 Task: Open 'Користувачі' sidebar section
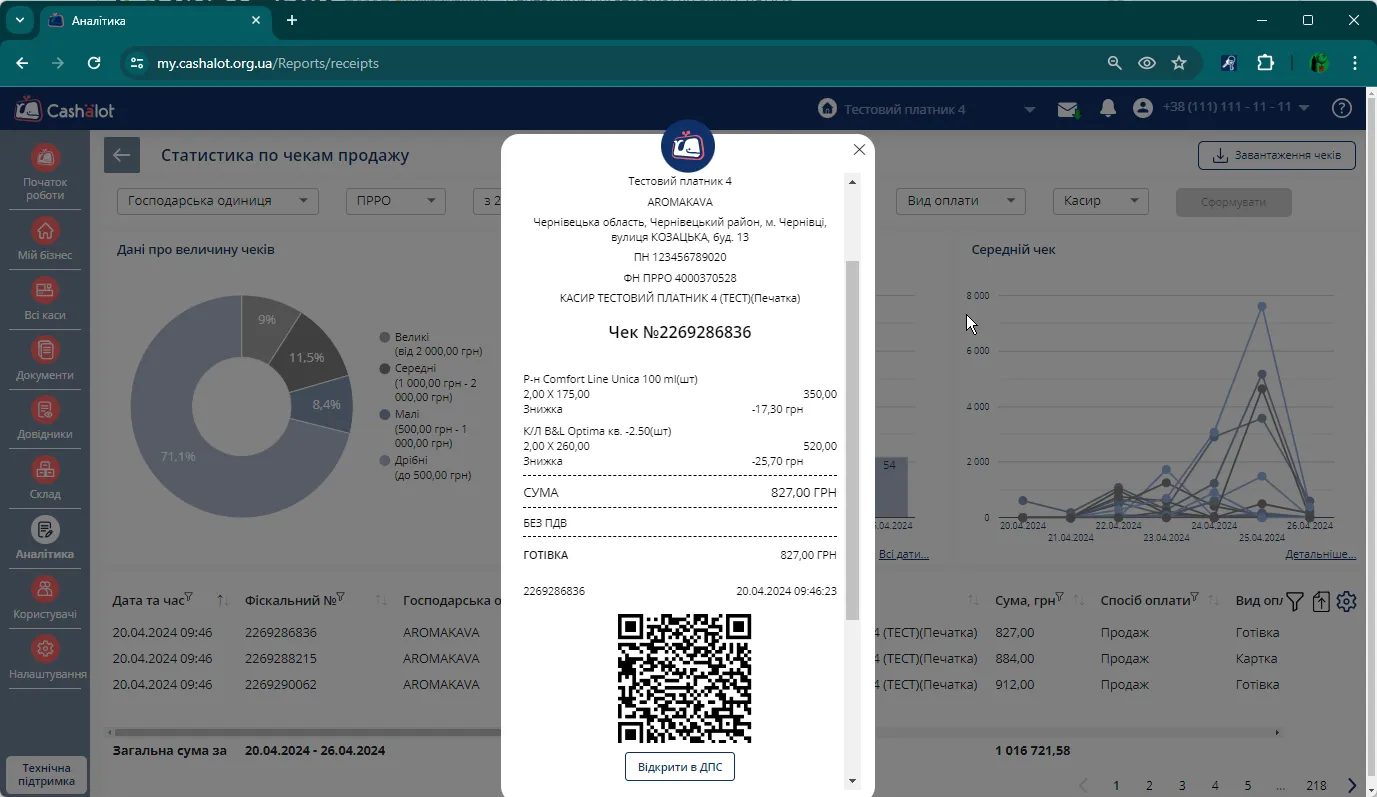point(45,598)
